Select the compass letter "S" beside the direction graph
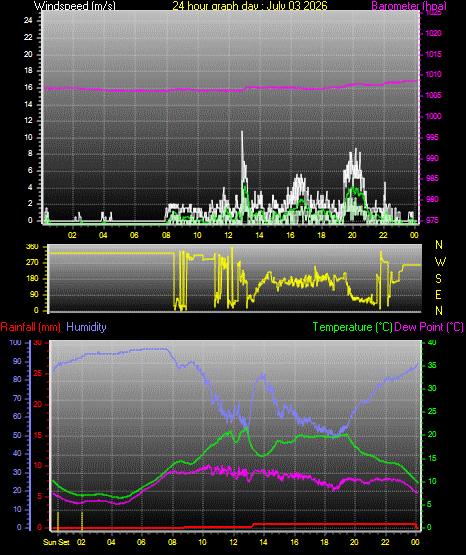The width and height of the screenshot is (466, 555). [438, 279]
